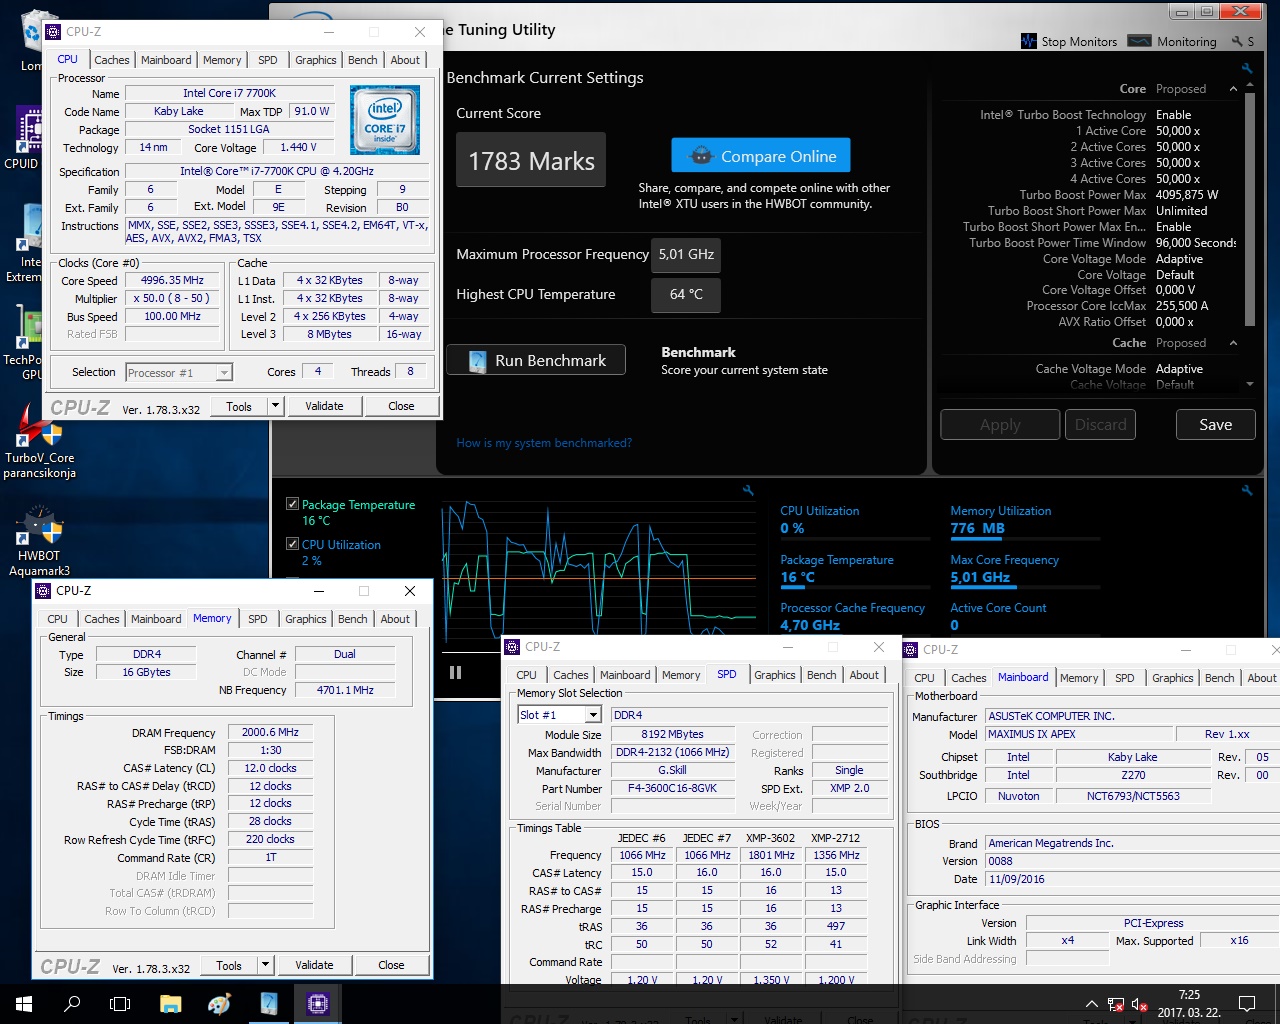Image resolution: width=1280 pixels, height=1024 pixels.
Task: Click the DRAM Frequency 2000.6 MHz value
Action: click(270, 732)
